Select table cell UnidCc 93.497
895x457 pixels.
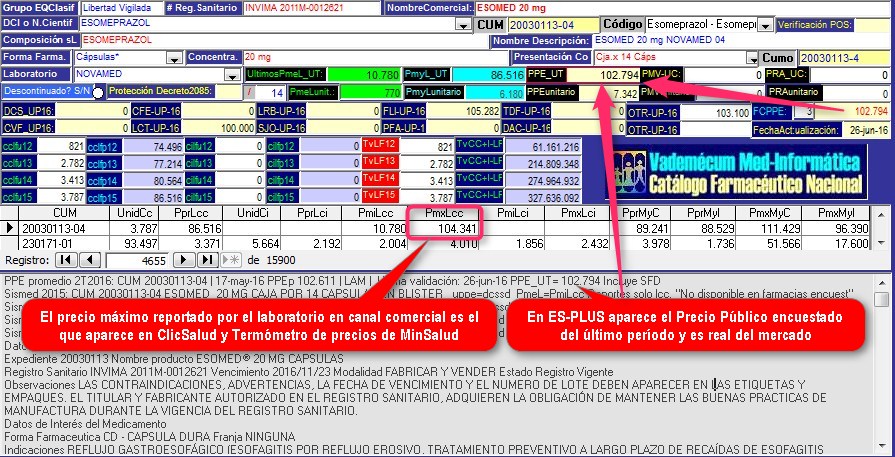[133, 244]
